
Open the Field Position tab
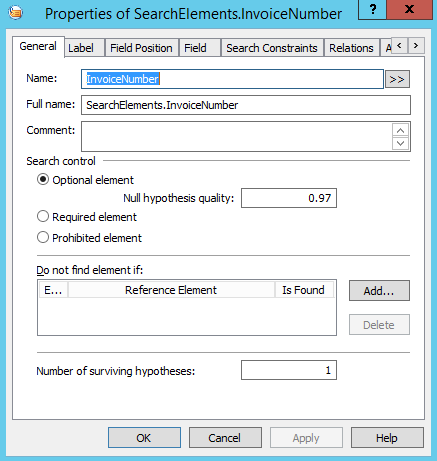[x=141, y=48]
